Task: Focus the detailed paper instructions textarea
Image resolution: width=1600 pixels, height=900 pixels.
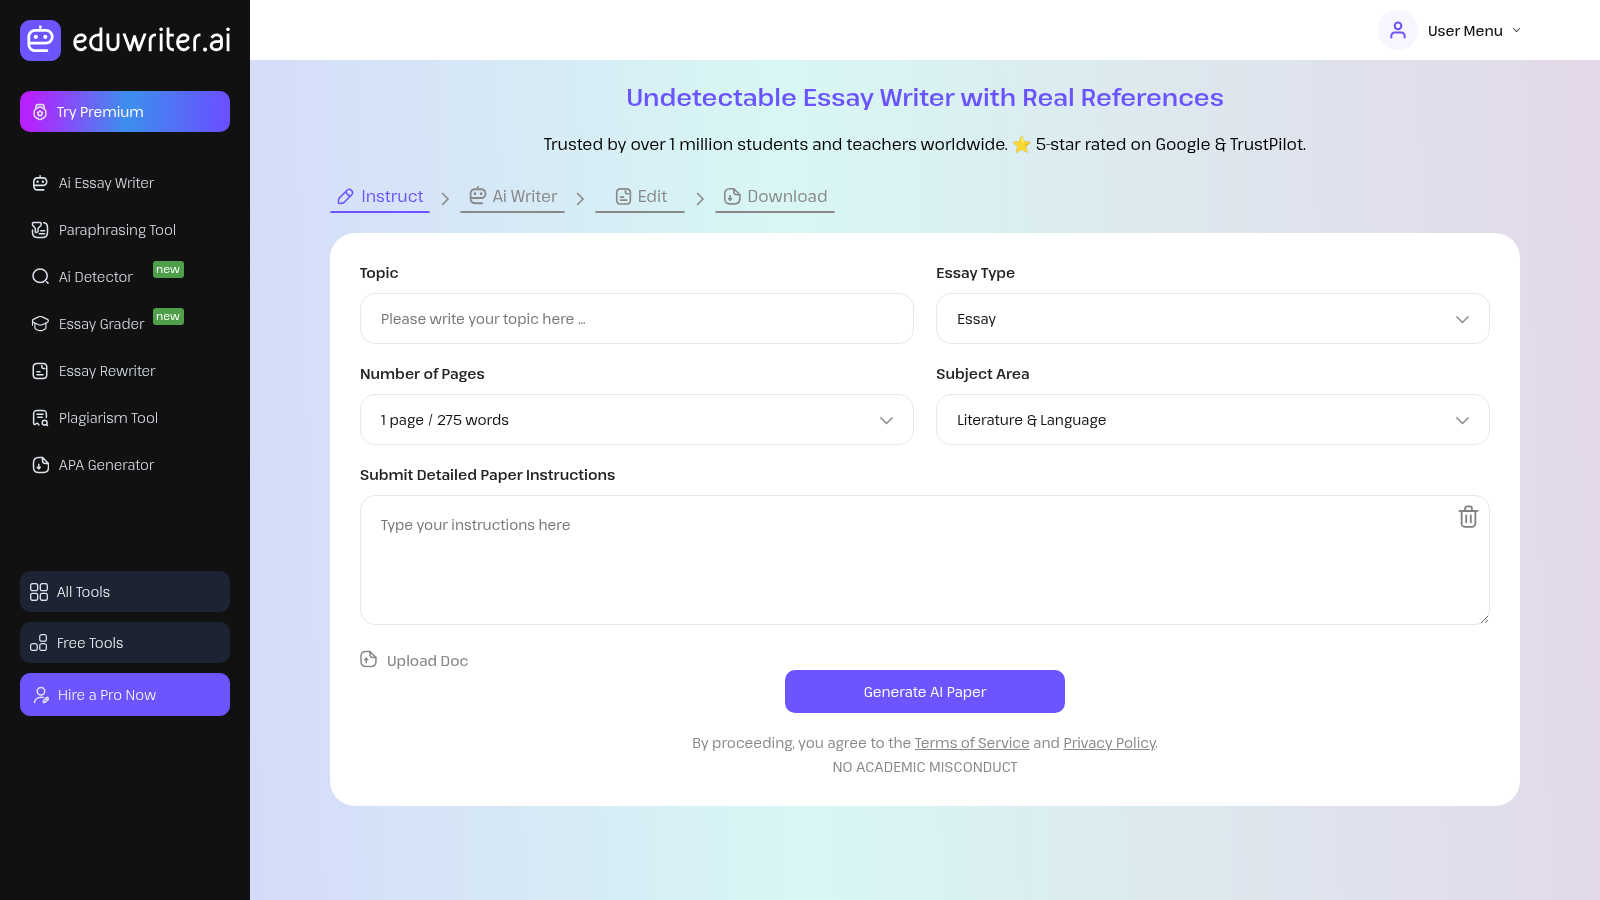Action: coord(925,560)
